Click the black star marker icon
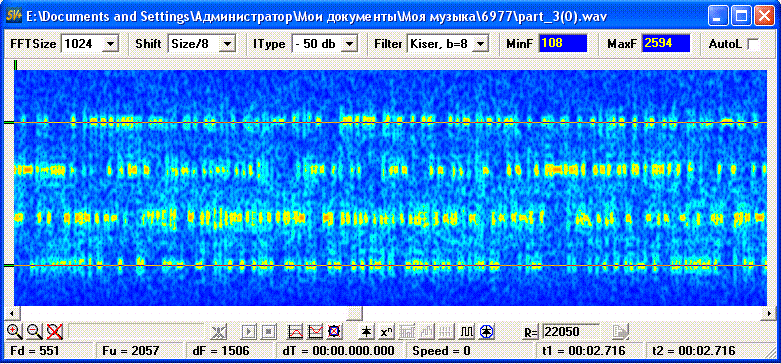 click(x=366, y=331)
